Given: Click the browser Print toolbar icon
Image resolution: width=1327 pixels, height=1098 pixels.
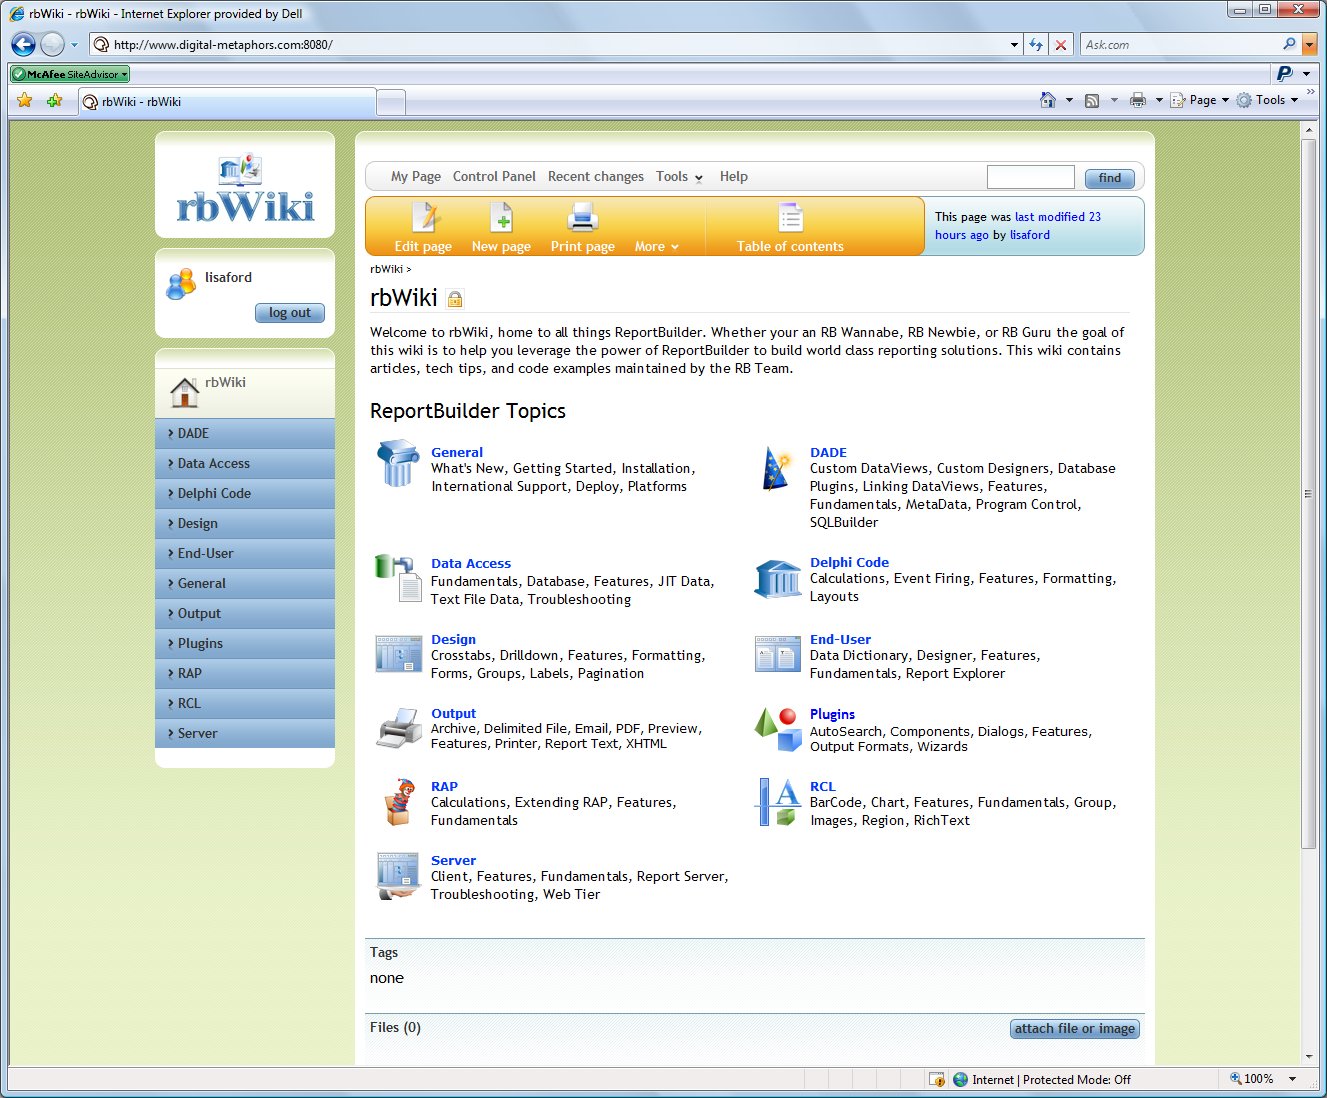Looking at the screenshot, I should pyautogui.click(x=1138, y=100).
